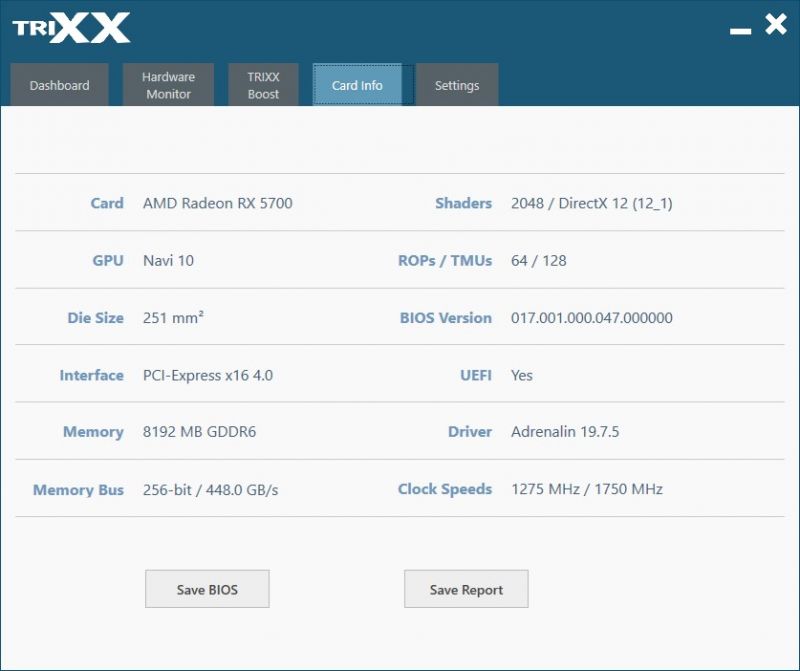Select the memory bus value 256-bit / 448.0 GB/s
800x671 pixels.
tap(210, 490)
